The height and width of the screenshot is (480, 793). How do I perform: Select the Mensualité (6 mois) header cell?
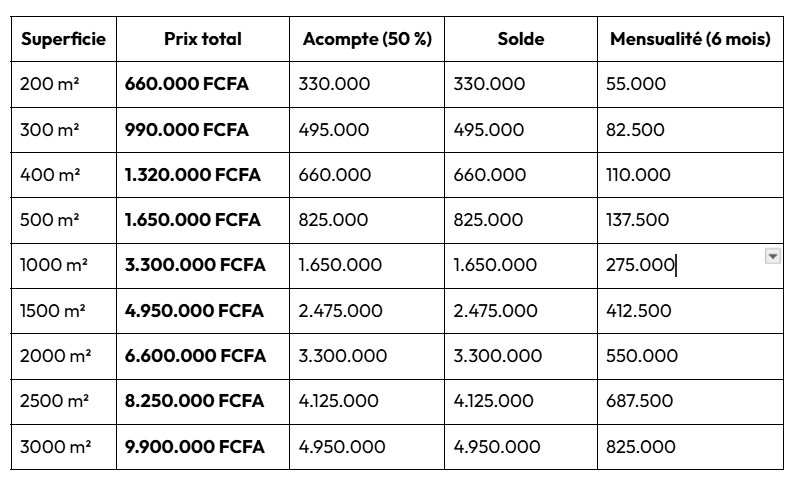click(x=690, y=39)
